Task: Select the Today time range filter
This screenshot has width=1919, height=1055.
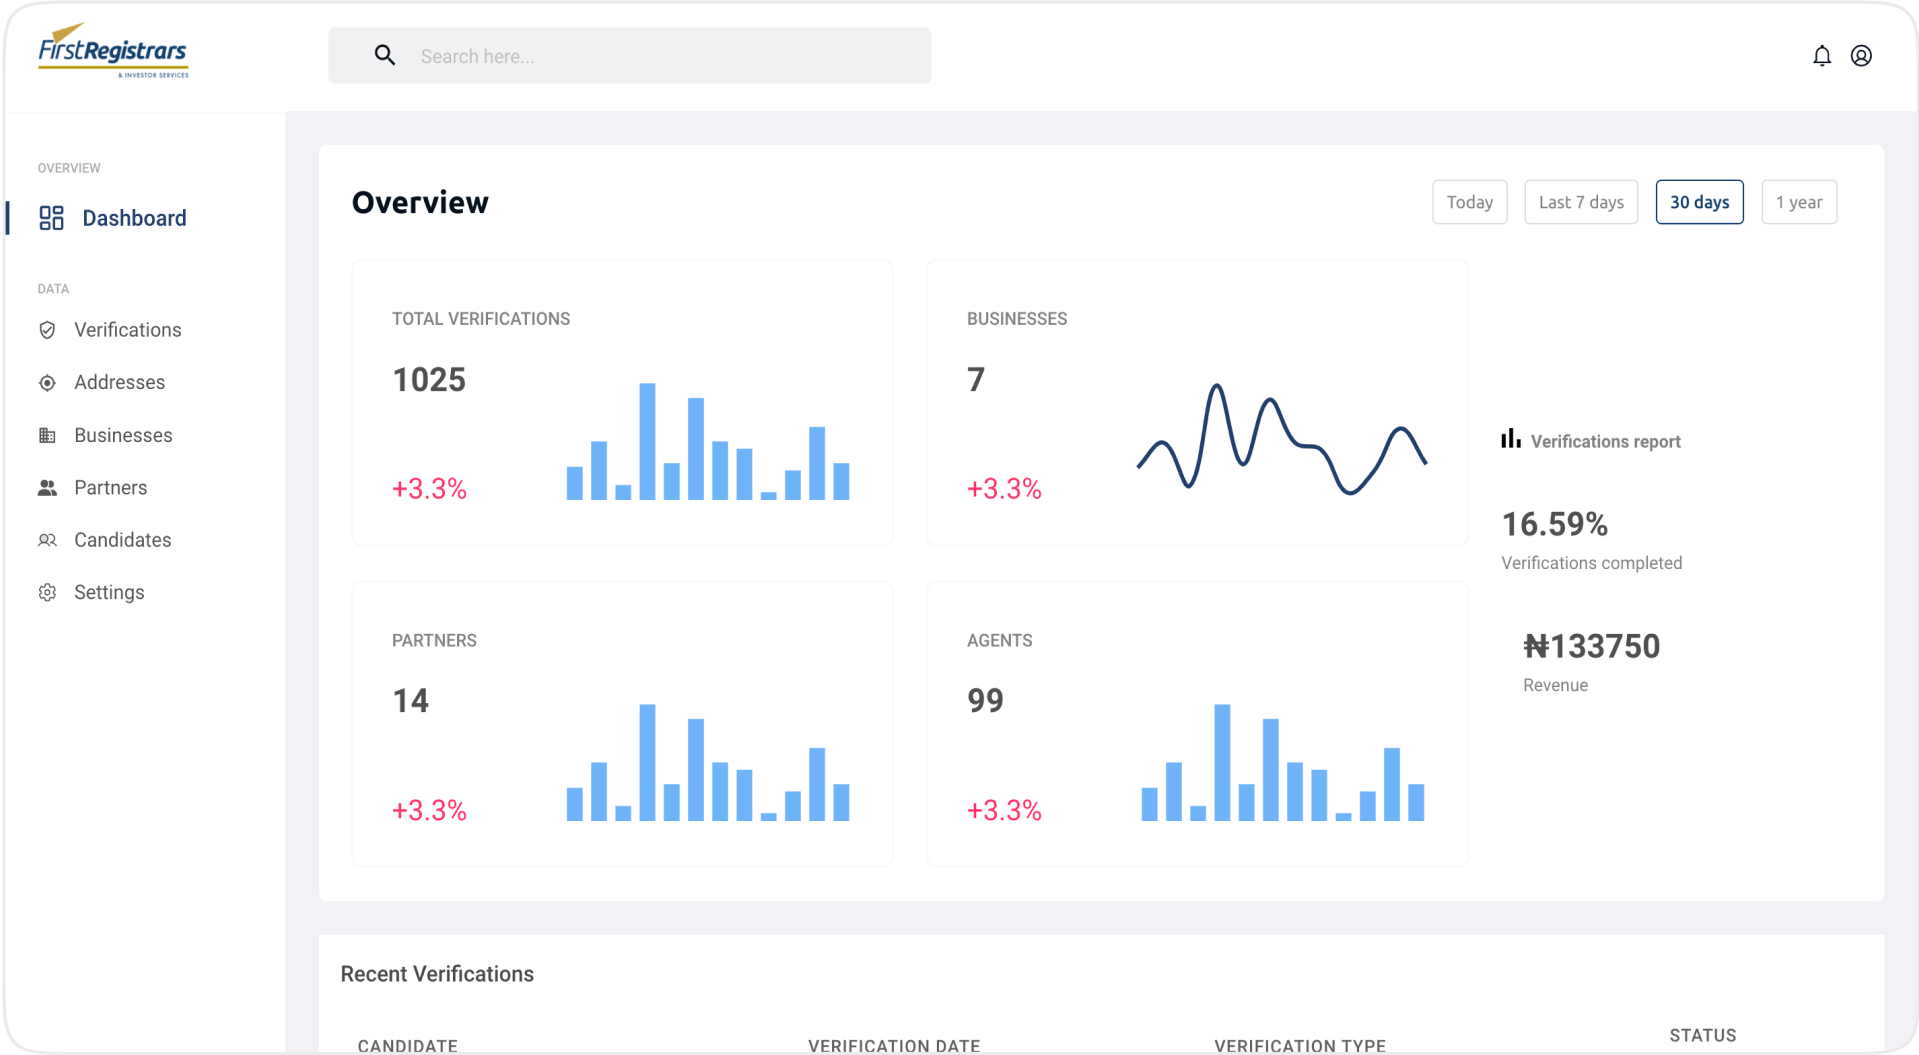Action: 1469,202
